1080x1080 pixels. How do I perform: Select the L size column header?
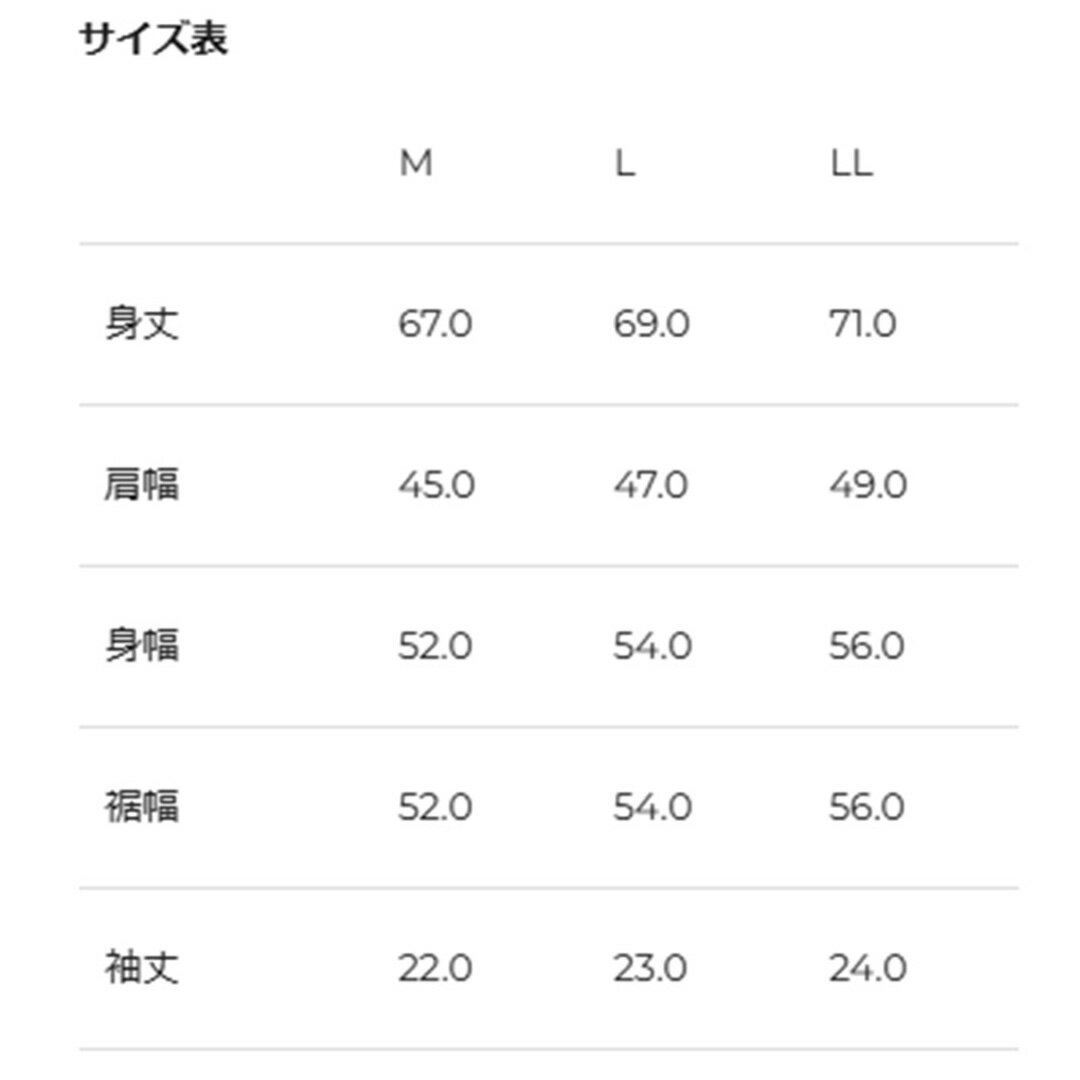[x=625, y=163]
